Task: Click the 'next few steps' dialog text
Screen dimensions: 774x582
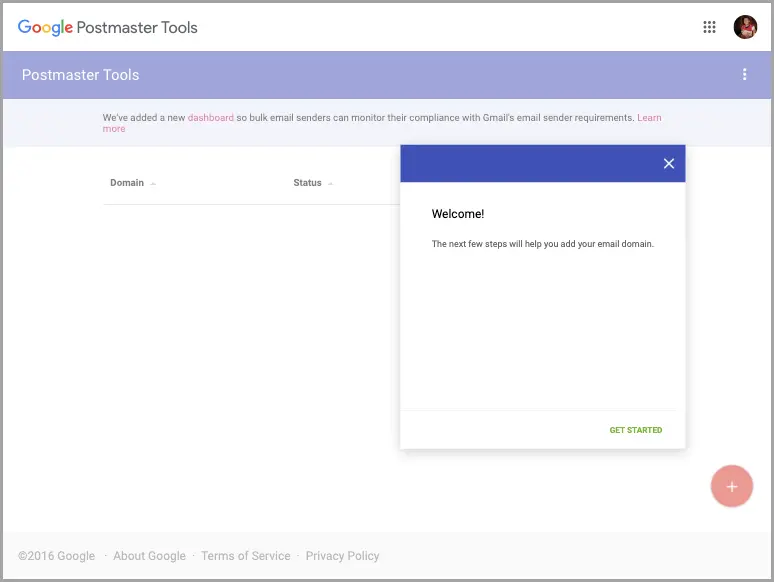Action: tap(542, 244)
